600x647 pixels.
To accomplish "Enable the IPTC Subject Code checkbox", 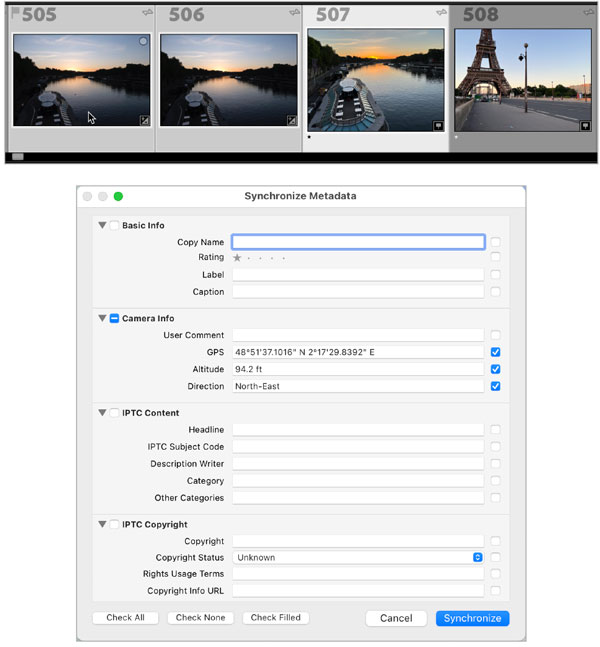I will [x=496, y=446].
